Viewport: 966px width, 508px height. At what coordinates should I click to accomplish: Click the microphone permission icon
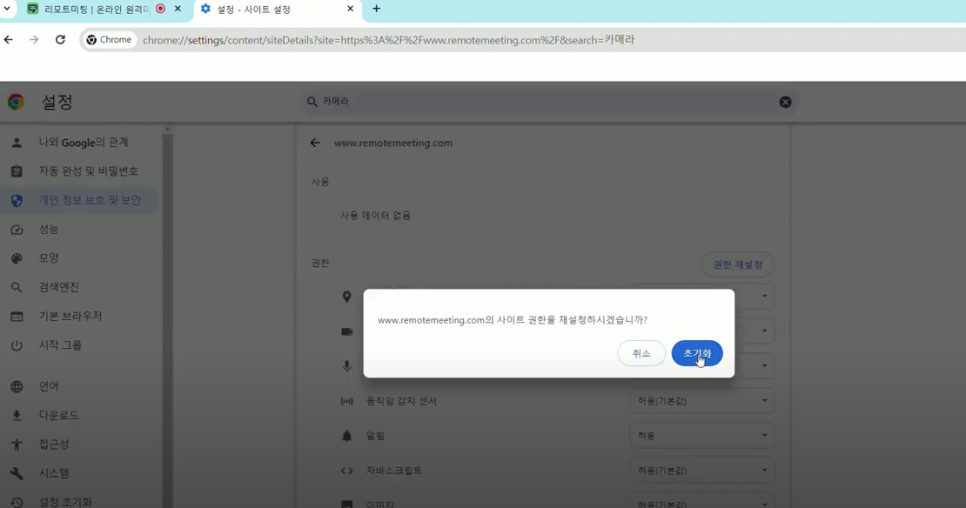347,366
